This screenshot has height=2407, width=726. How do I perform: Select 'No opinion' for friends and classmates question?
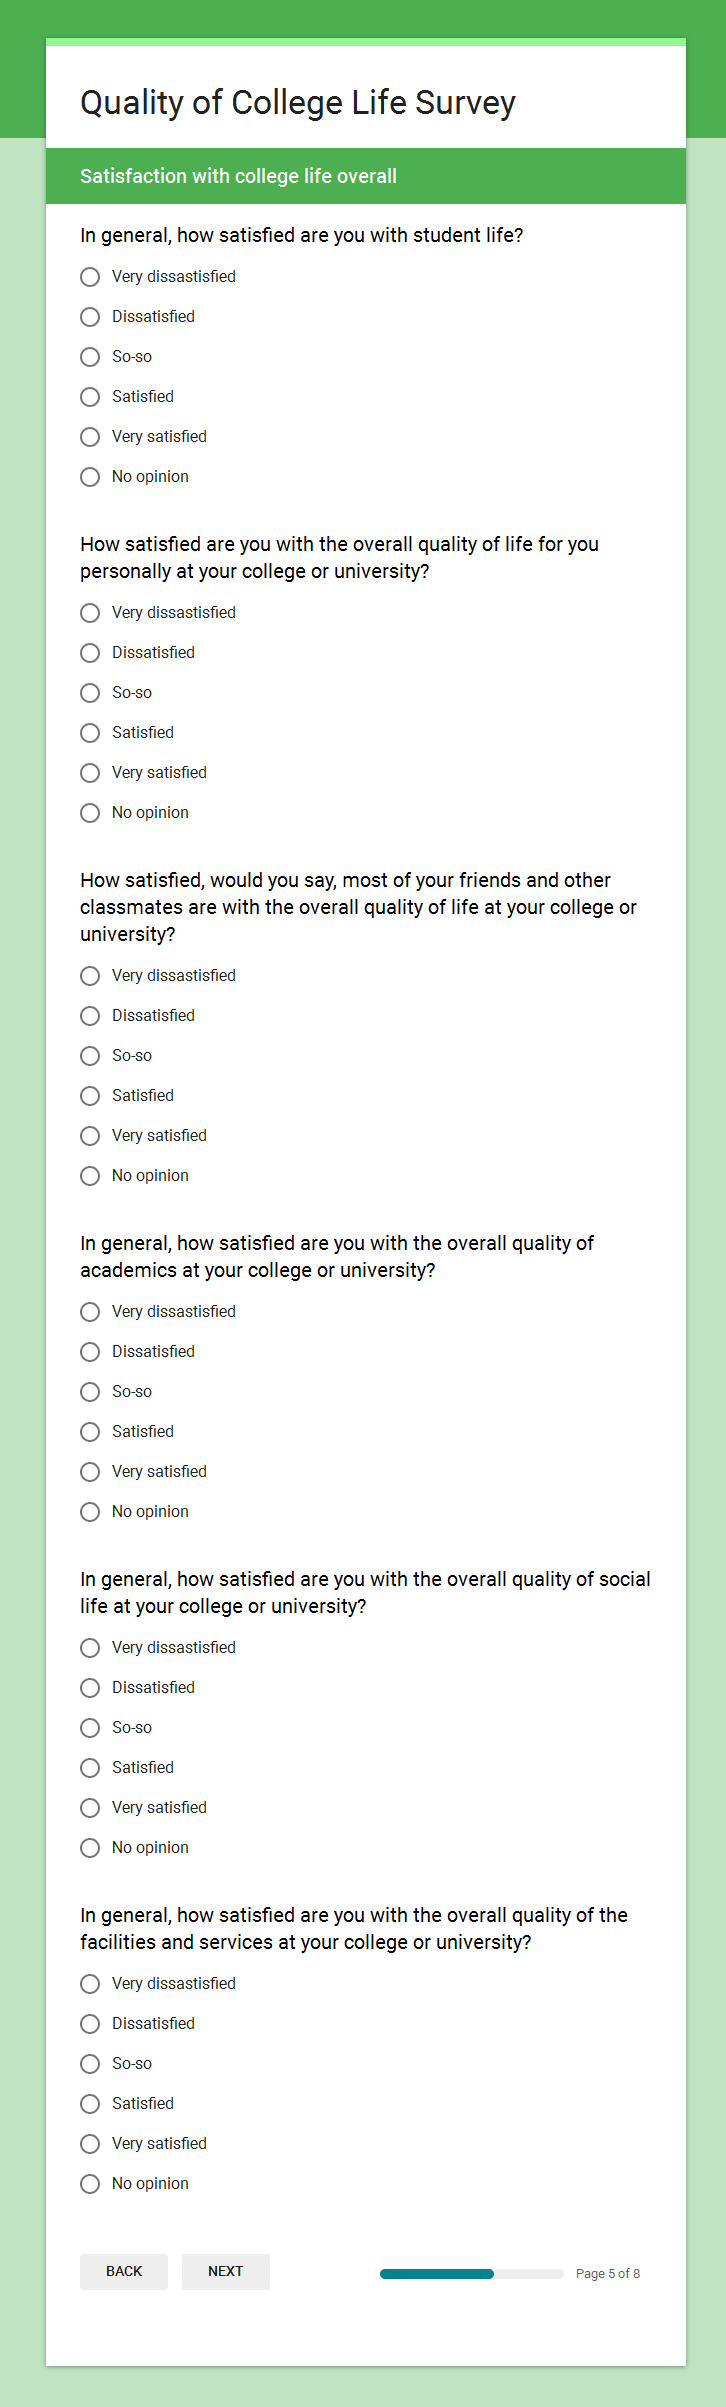(x=90, y=1176)
